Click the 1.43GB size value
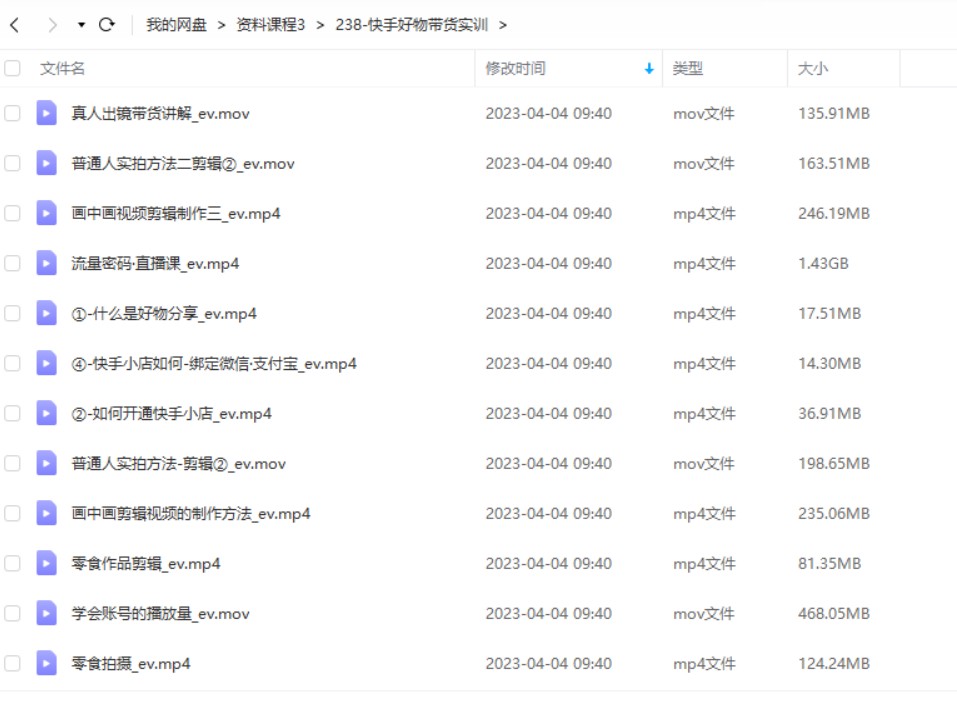 tap(823, 263)
